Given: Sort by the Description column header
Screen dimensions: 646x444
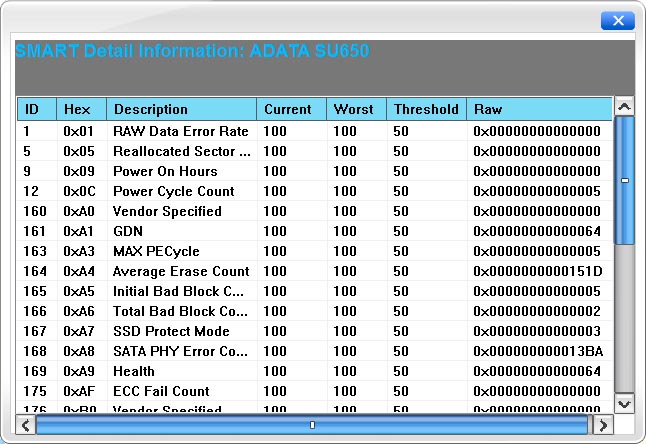Looking at the screenshot, I should tap(182, 109).
